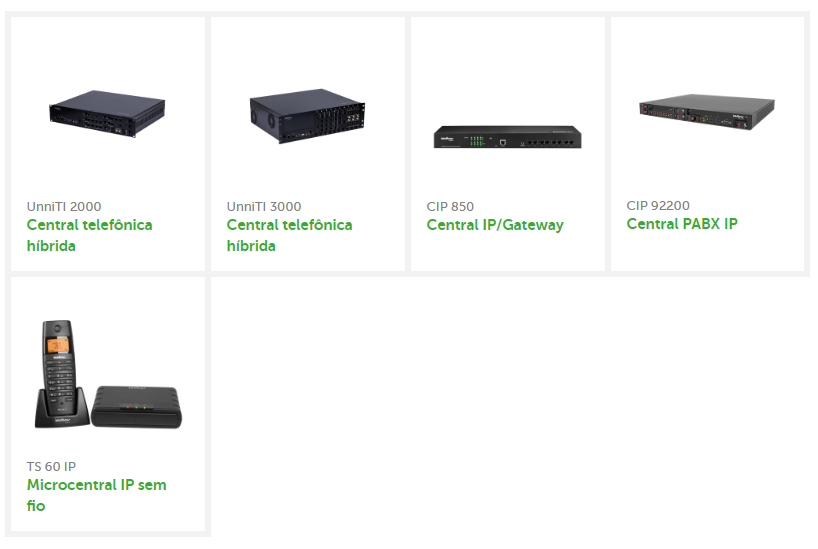Select the CIP 92200 model label

tap(658, 206)
